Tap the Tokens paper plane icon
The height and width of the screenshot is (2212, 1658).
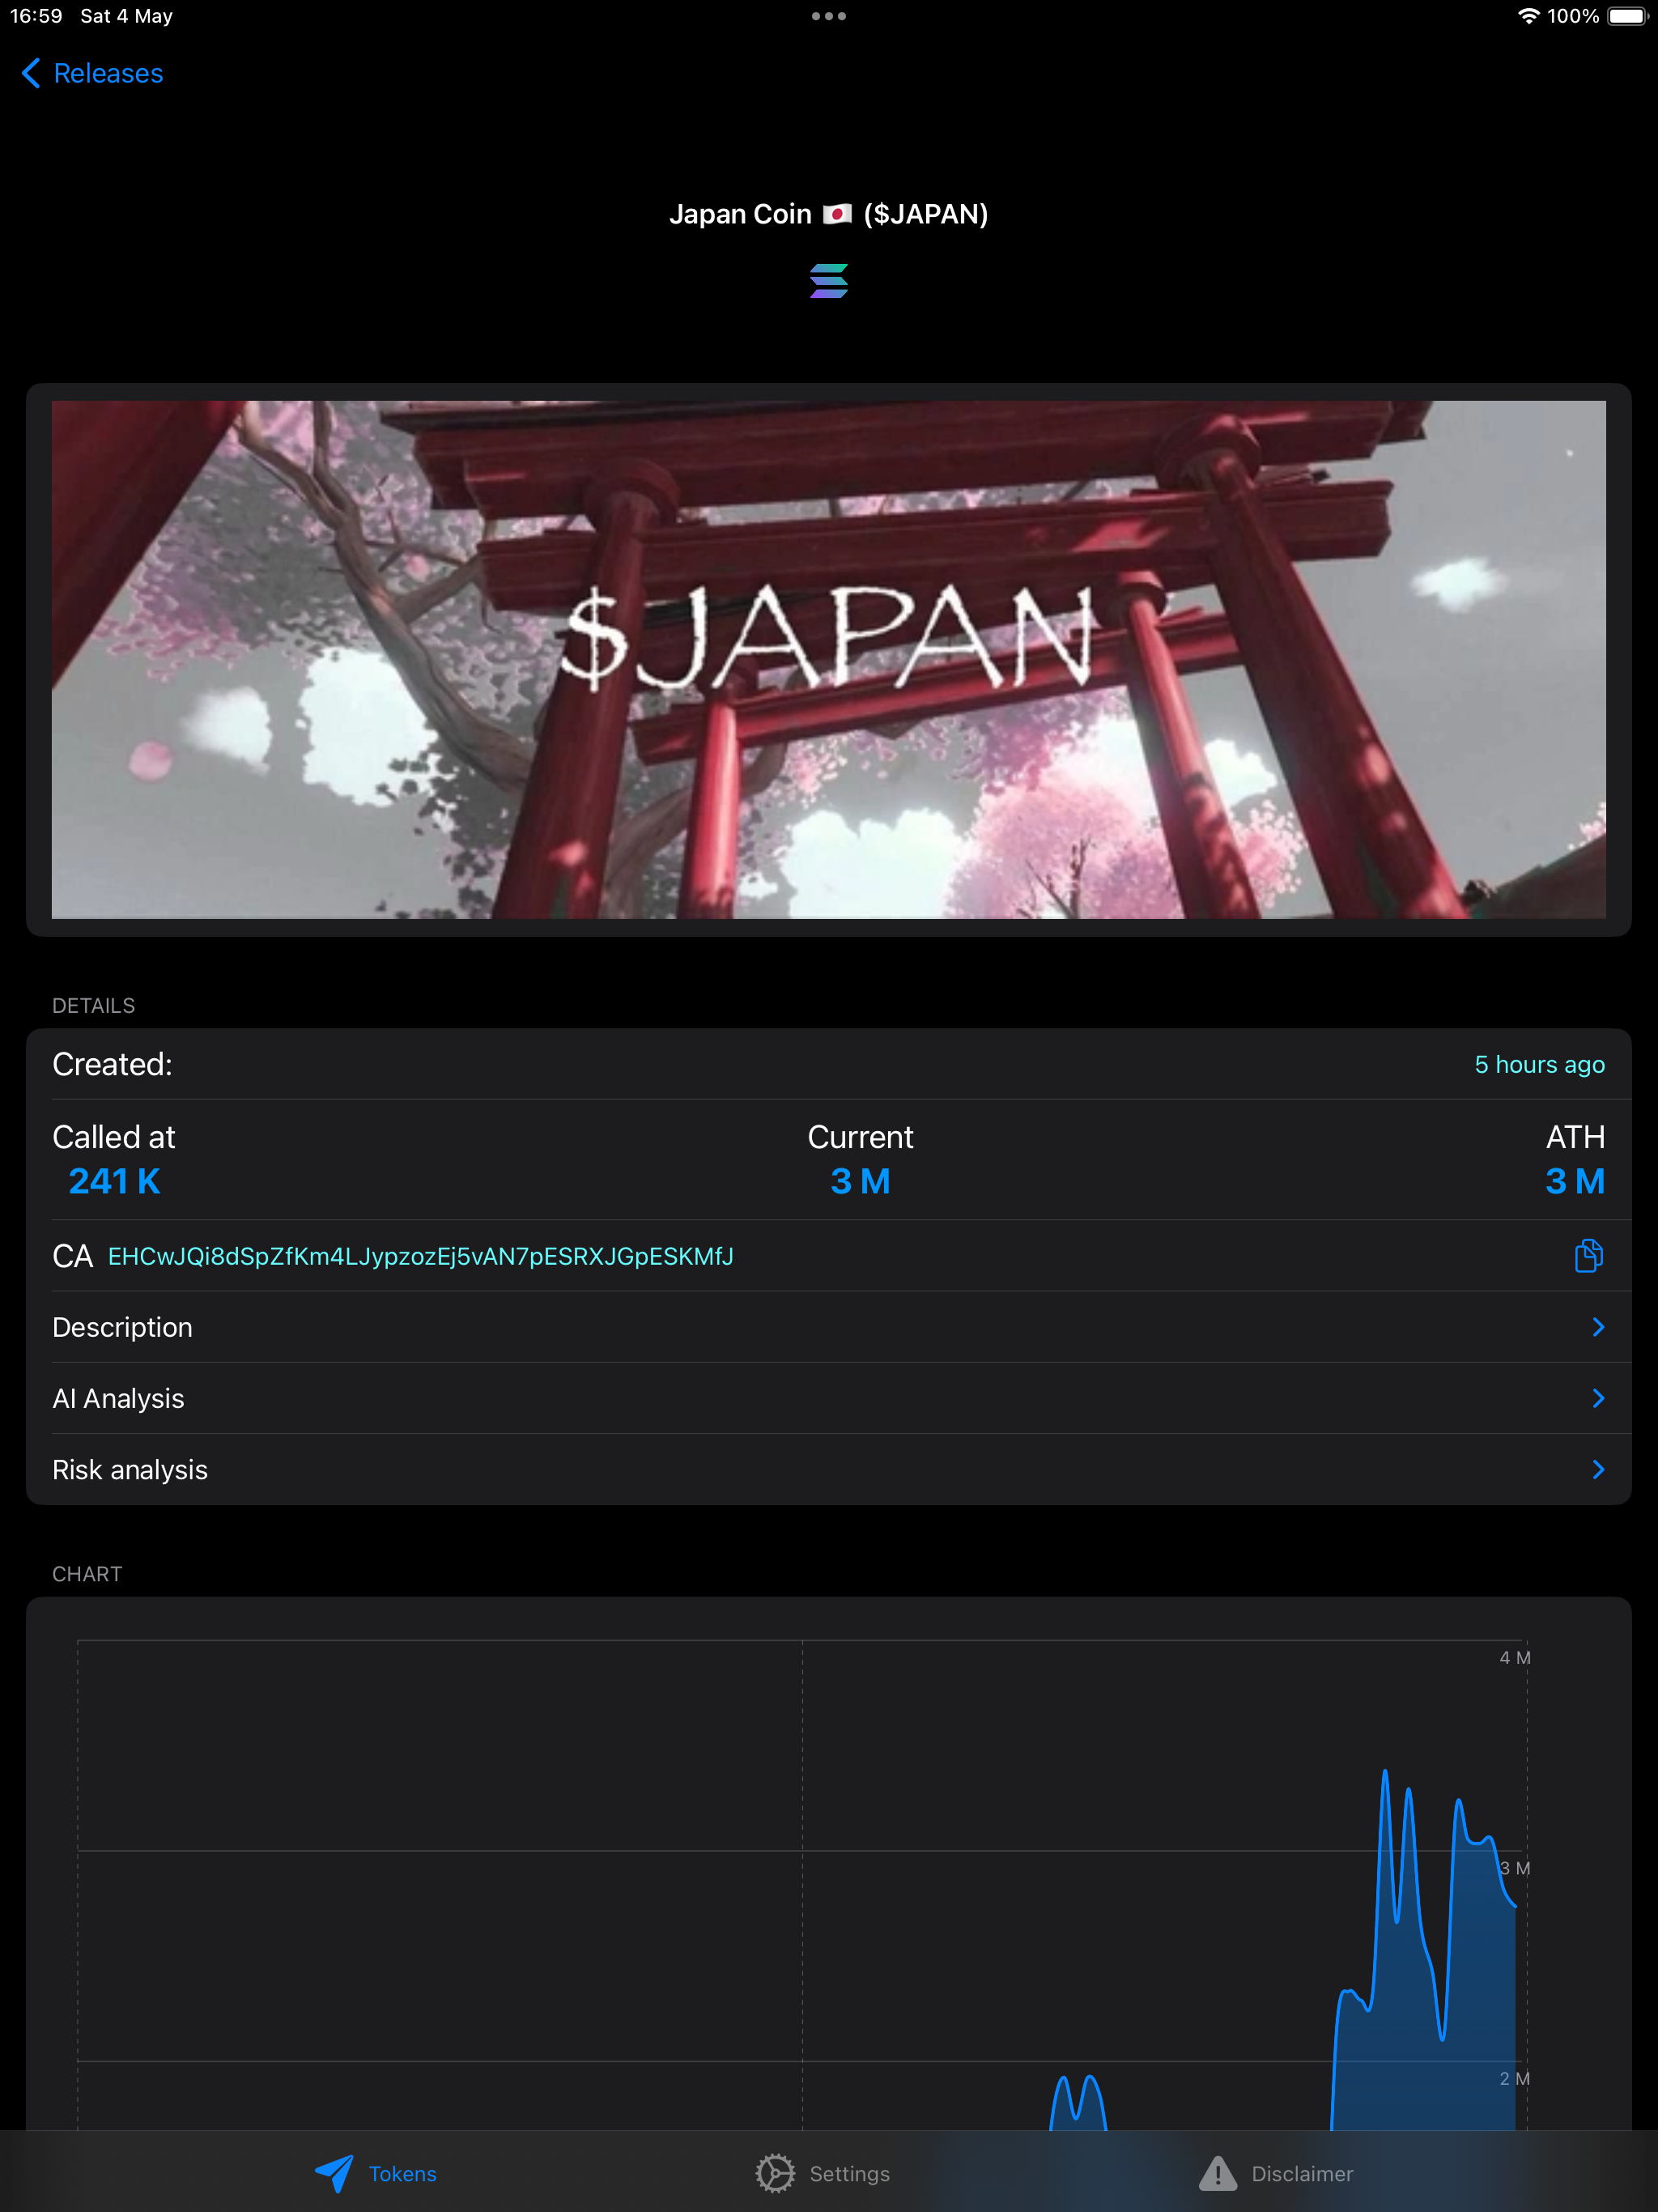tap(334, 2173)
